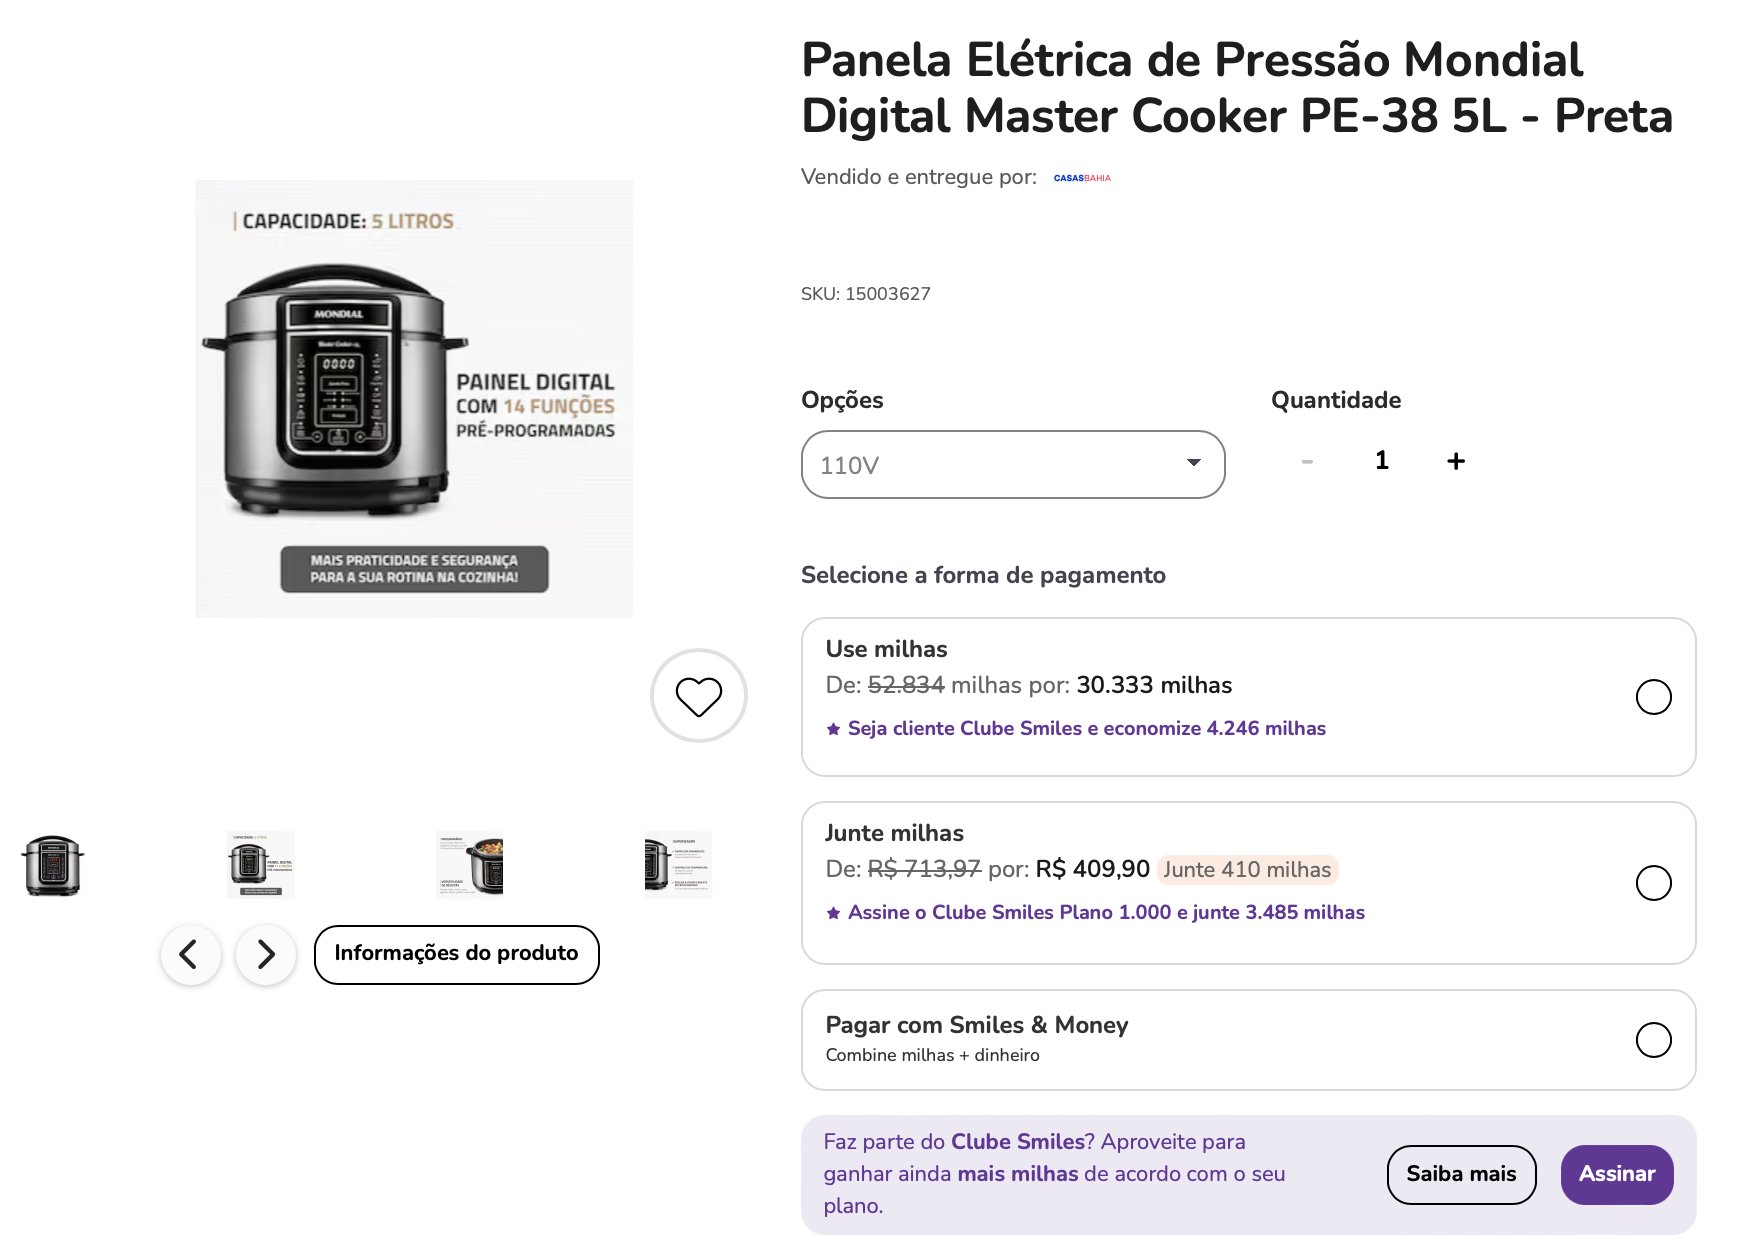This screenshot has width=1740, height=1246.
Task: Show next product image with right arrow
Action: [266, 955]
